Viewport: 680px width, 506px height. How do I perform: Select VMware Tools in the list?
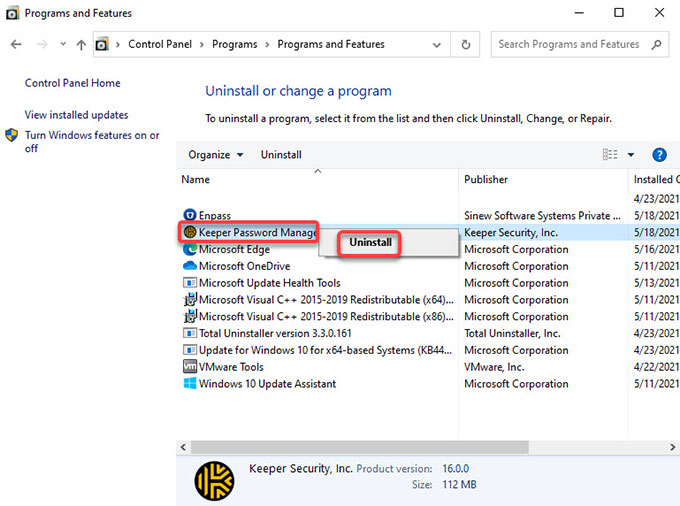tap(231, 367)
